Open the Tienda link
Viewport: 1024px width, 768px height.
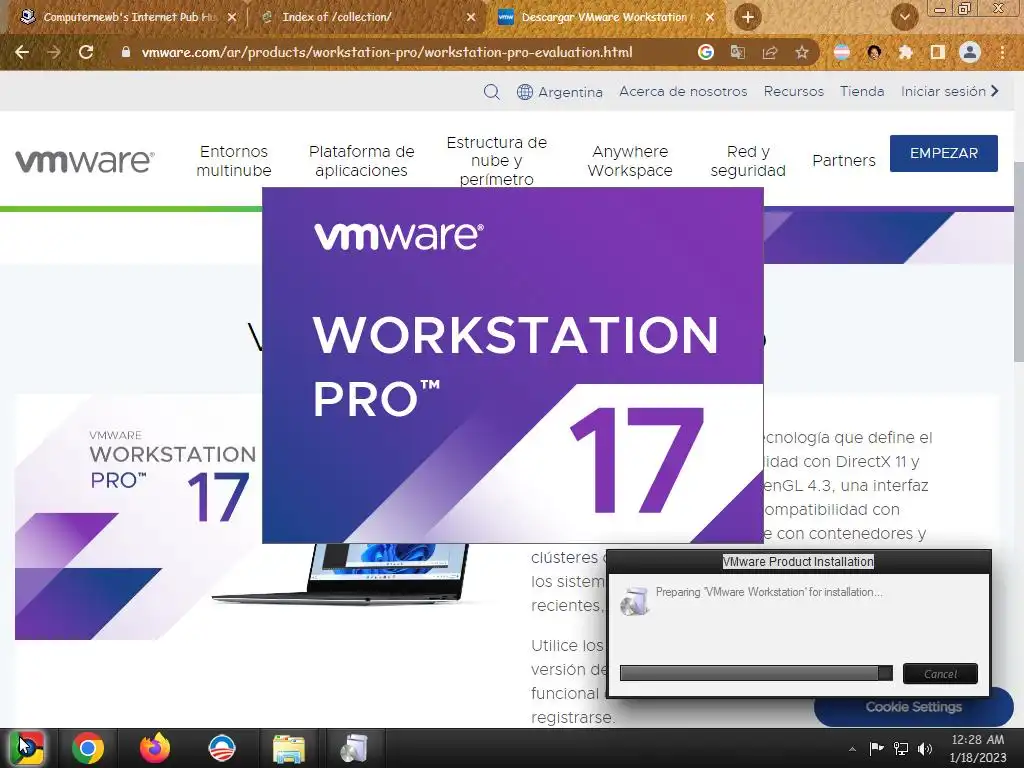click(862, 91)
